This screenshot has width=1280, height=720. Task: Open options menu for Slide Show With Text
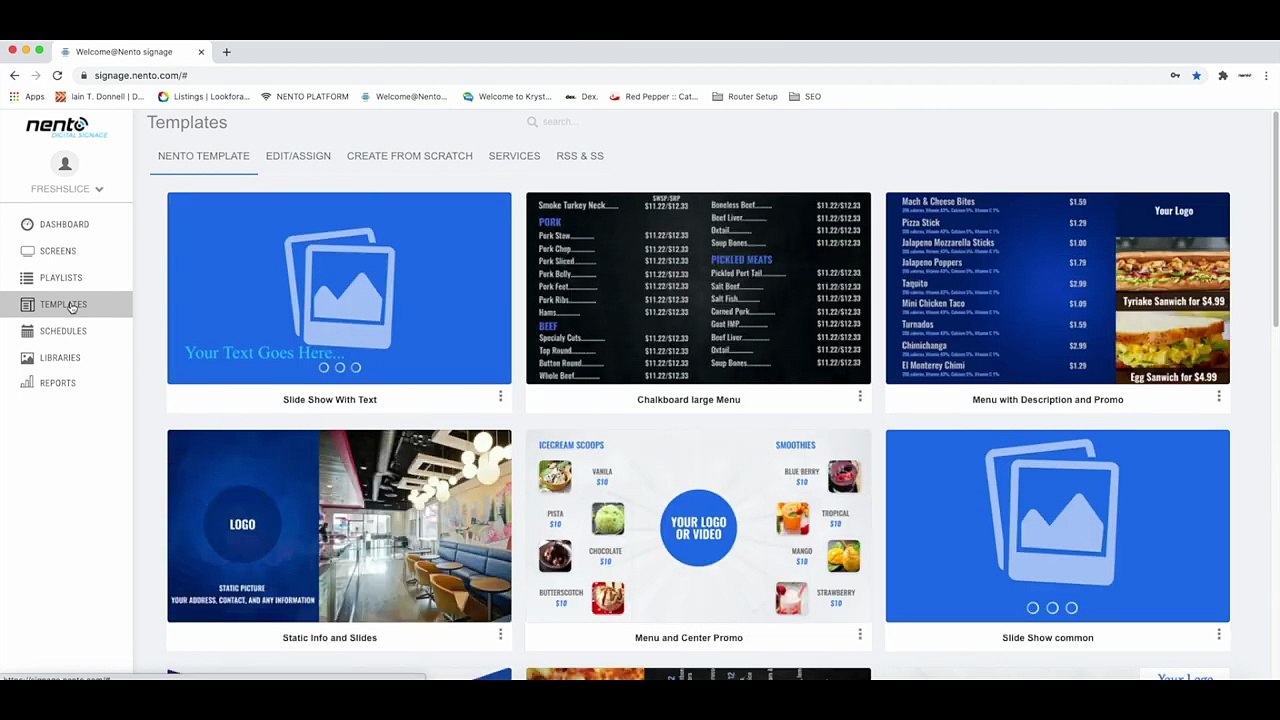coord(501,397)
